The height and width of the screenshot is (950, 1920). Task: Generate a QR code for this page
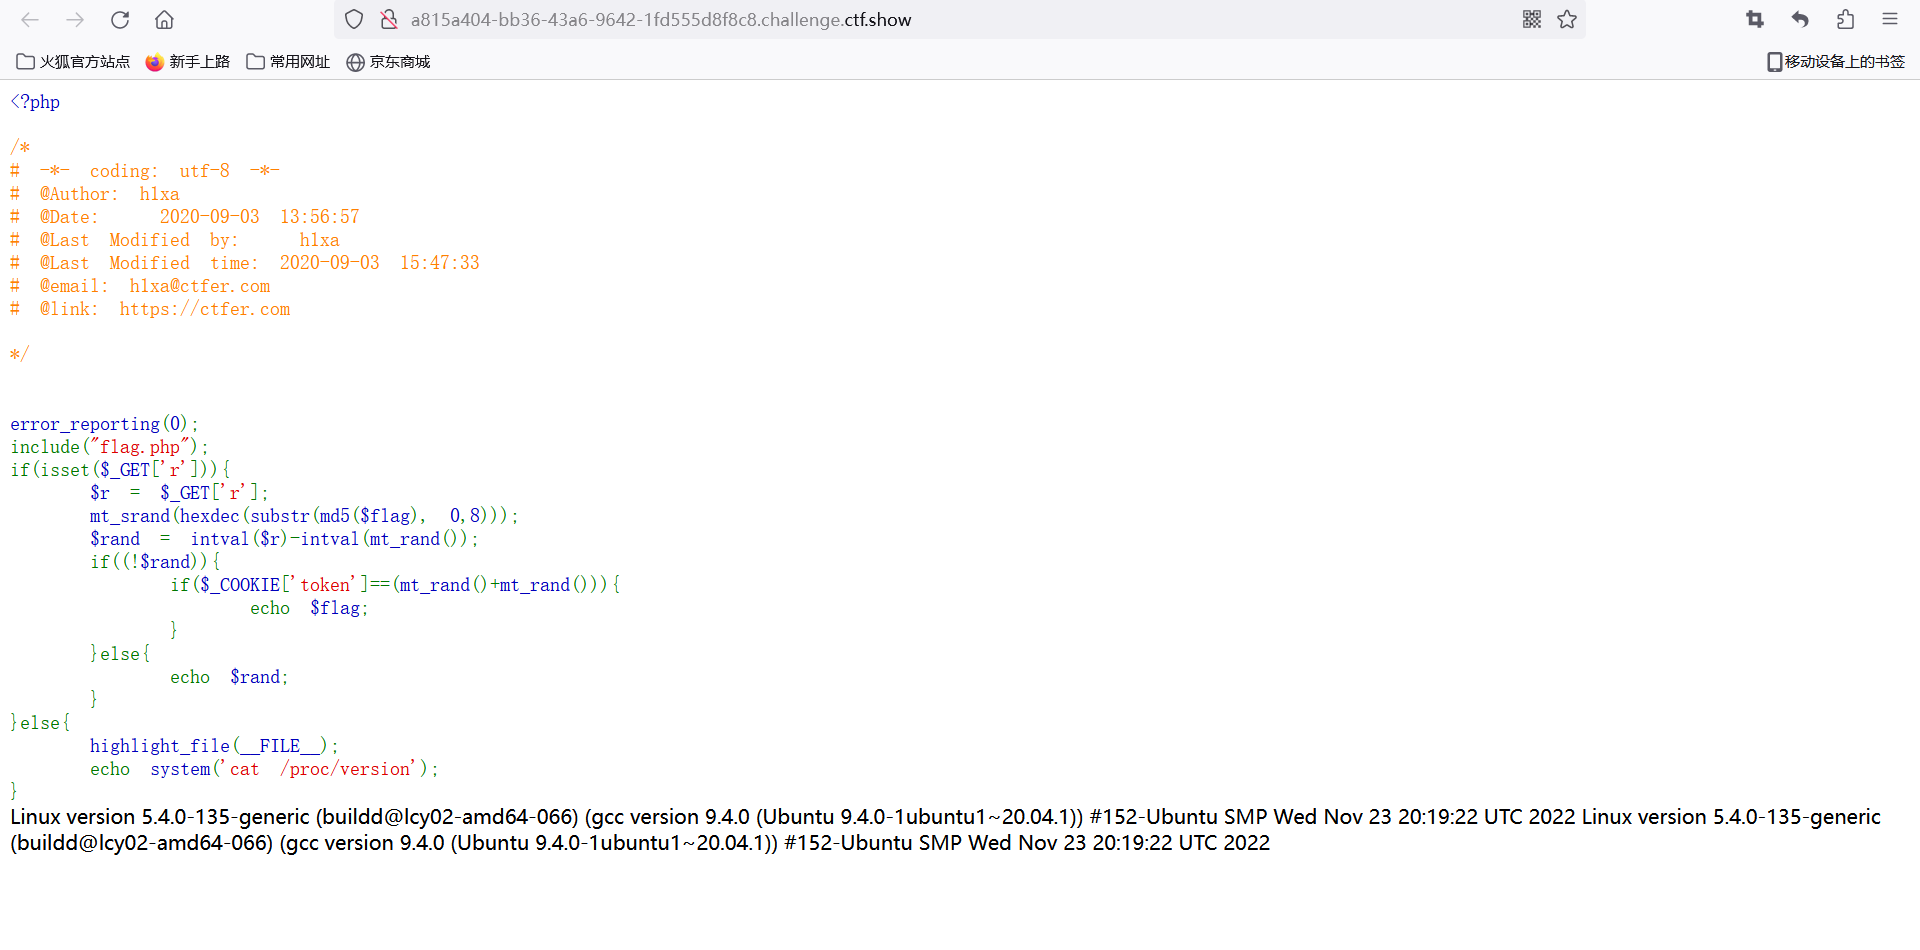[x=1531, y=20]
